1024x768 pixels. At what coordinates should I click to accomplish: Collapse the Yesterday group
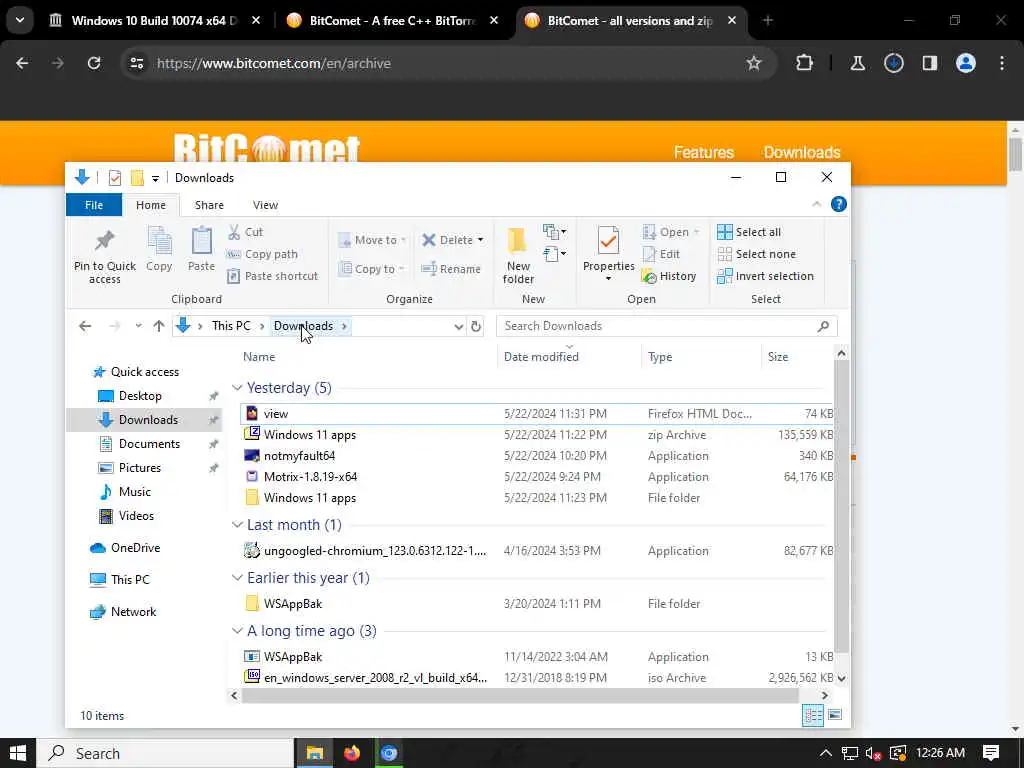coord(237,388)
